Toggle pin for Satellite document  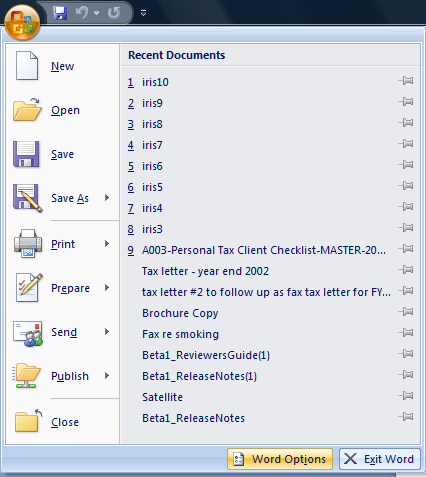click(x=406, y=396)
